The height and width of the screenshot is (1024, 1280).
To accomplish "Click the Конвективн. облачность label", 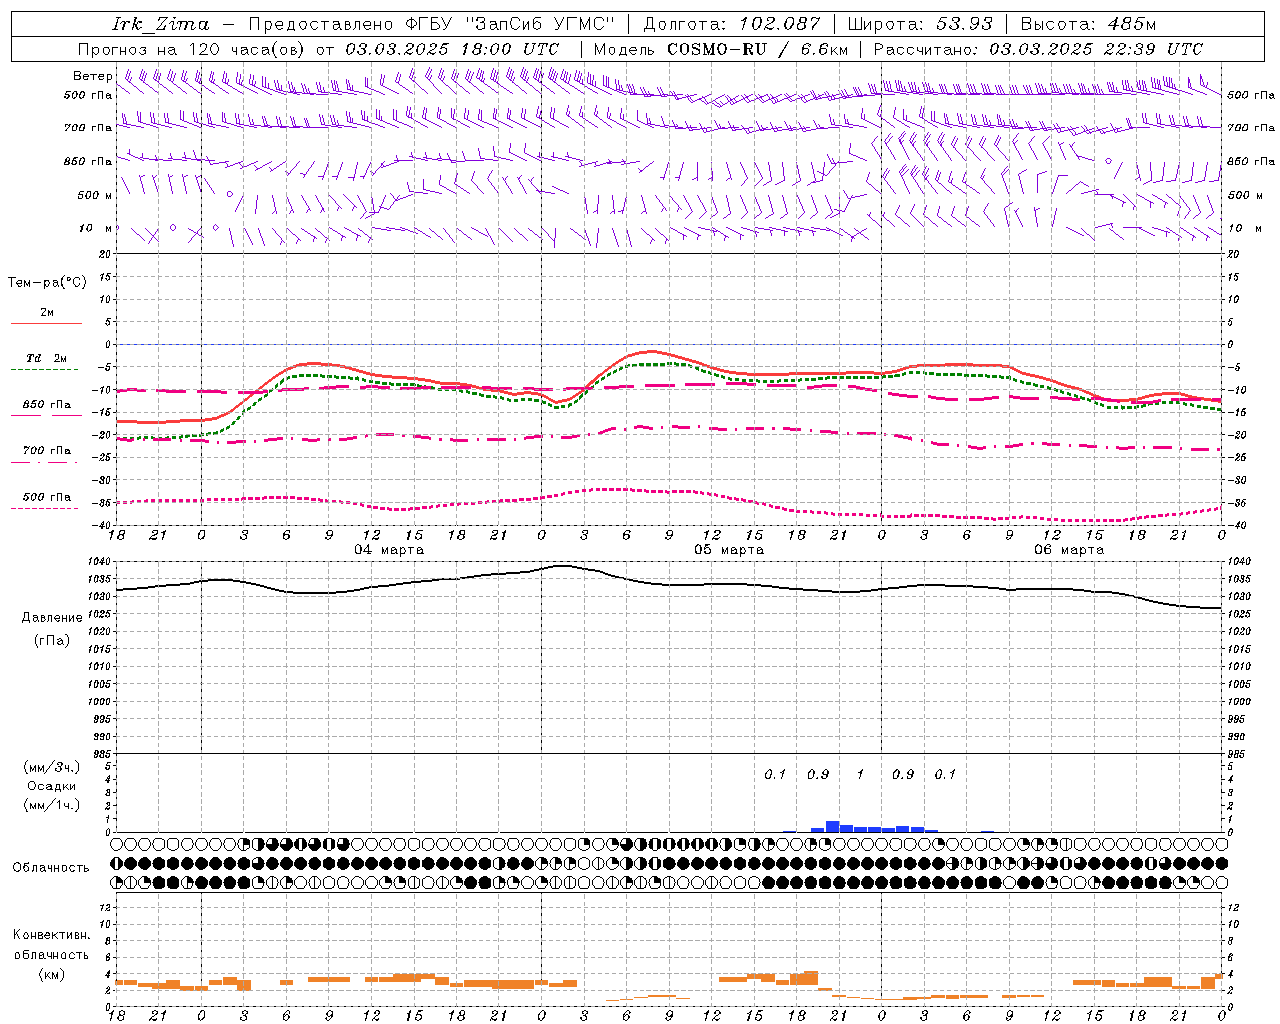I will tap(51, 945).
